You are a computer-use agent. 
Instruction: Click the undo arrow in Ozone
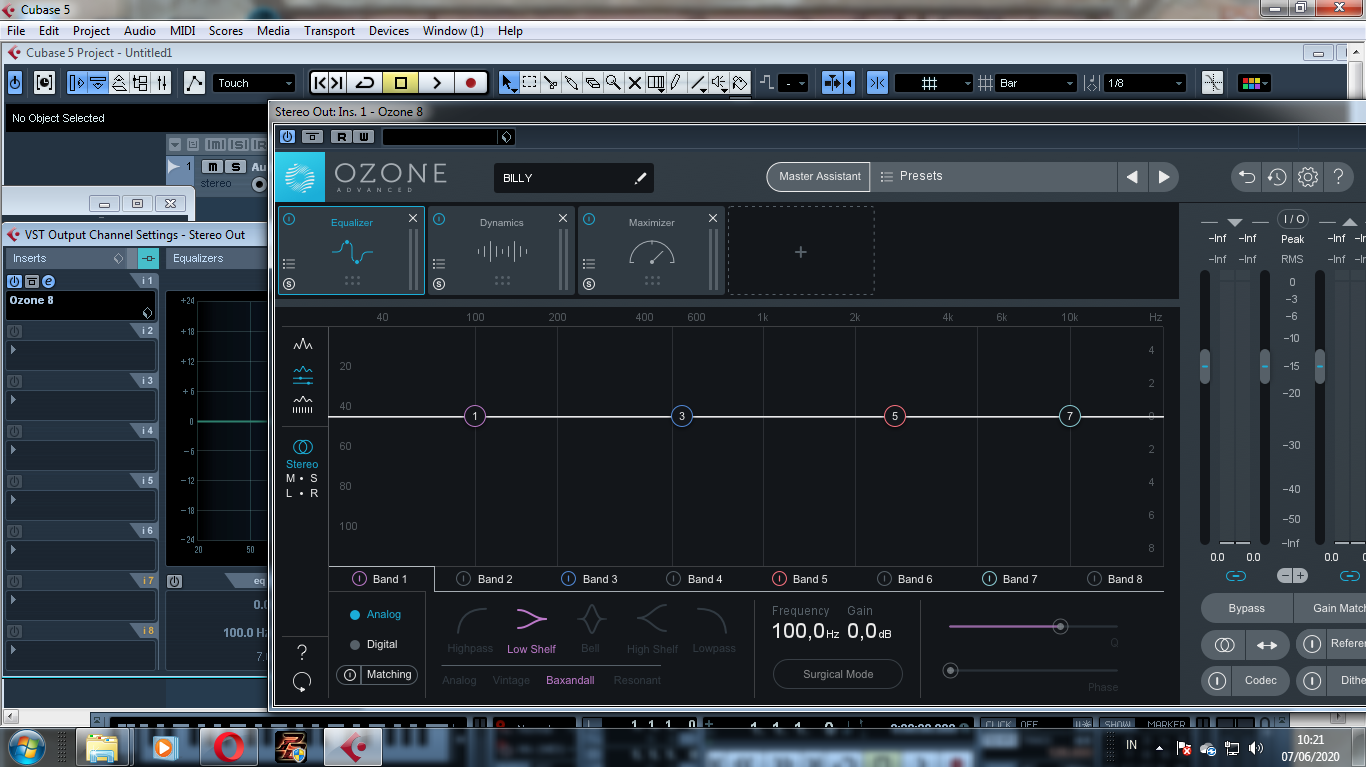(x=1245, y=176)
